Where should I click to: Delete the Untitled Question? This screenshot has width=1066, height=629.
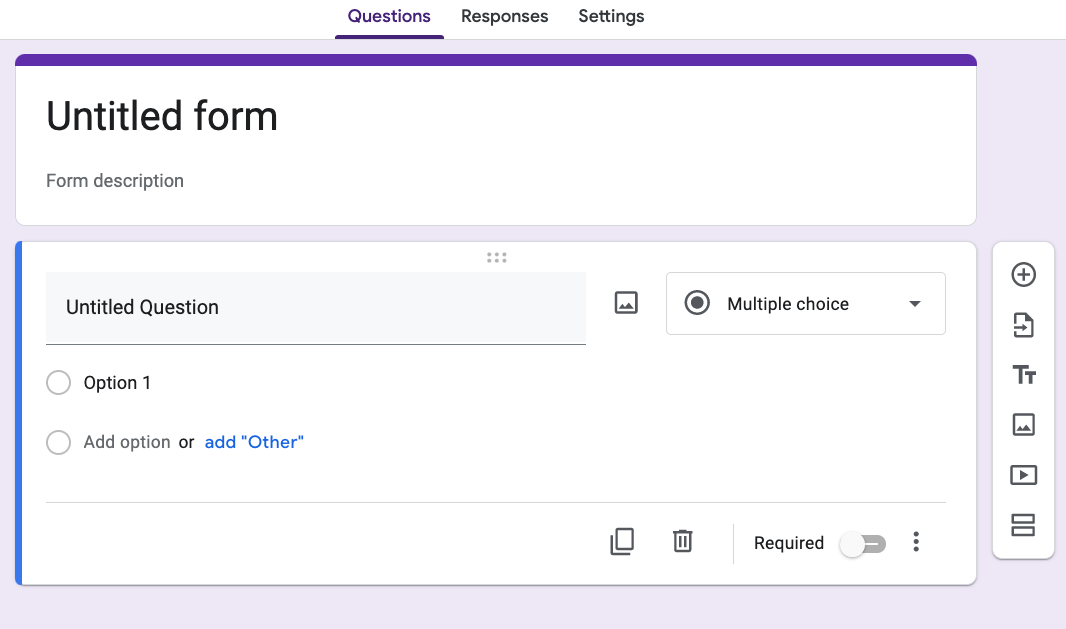(x=682, y=541)
